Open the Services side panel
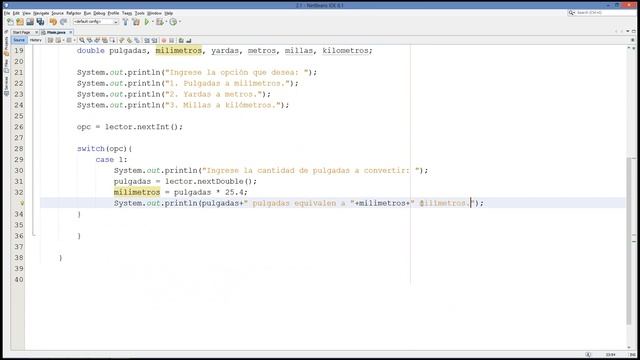Image resolution: width=640 pixels, height=360 pixels. 6,86
